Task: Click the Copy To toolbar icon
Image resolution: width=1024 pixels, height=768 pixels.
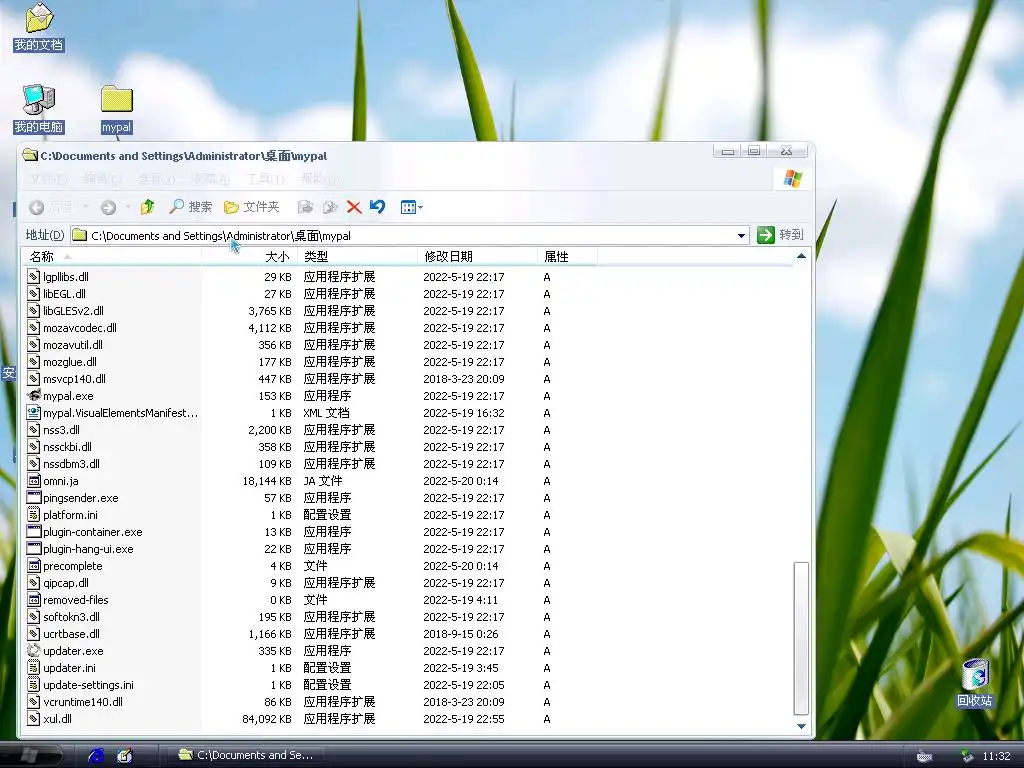Action: click(x=330, y=207)
